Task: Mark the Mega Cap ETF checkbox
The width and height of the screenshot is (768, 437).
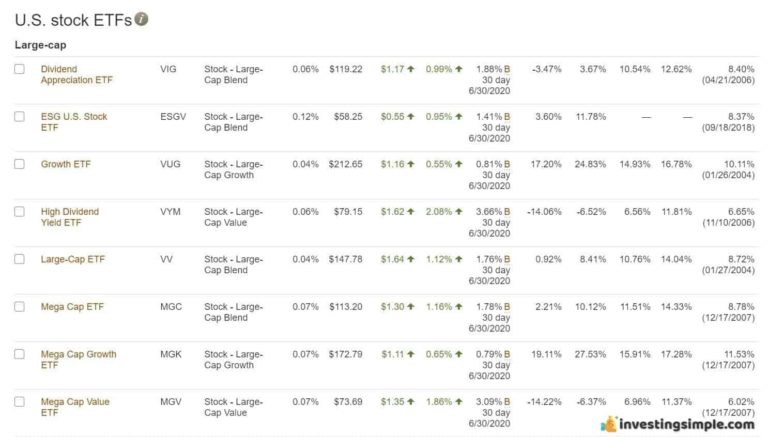Action: click(20, 307)
